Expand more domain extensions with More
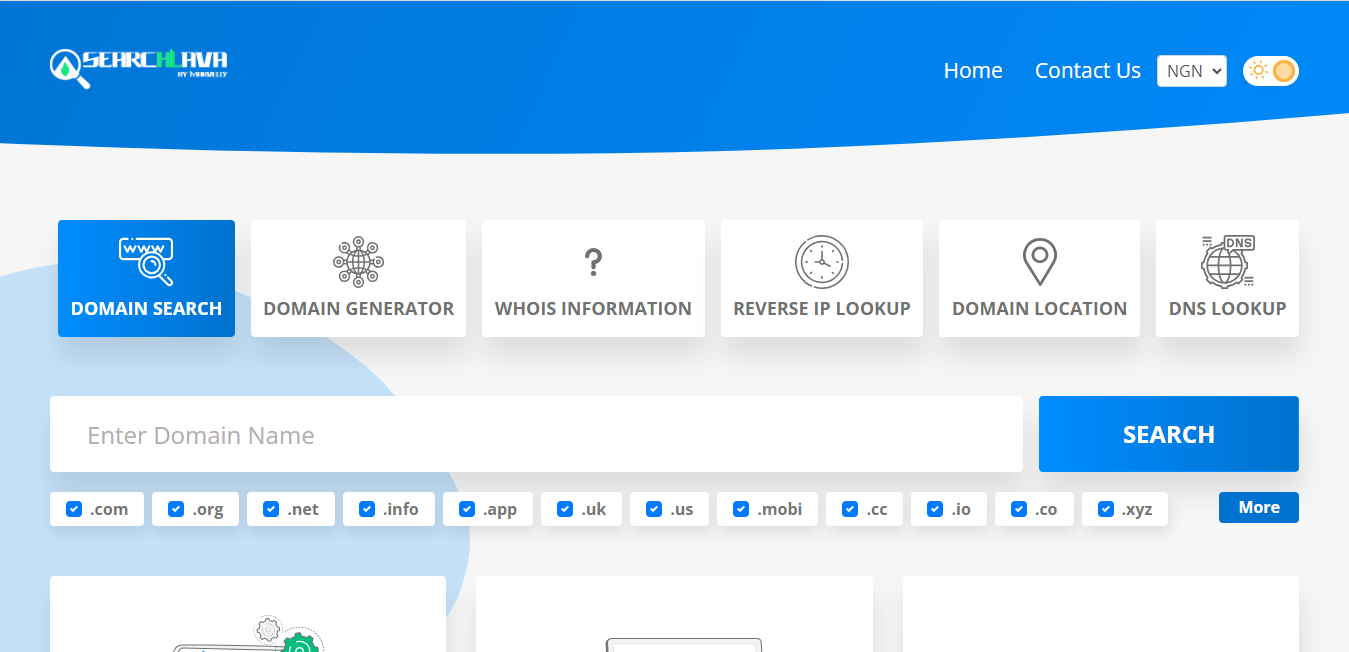Image resolution: width=1349 pixels, height=652 pixels. point(1258,507)
